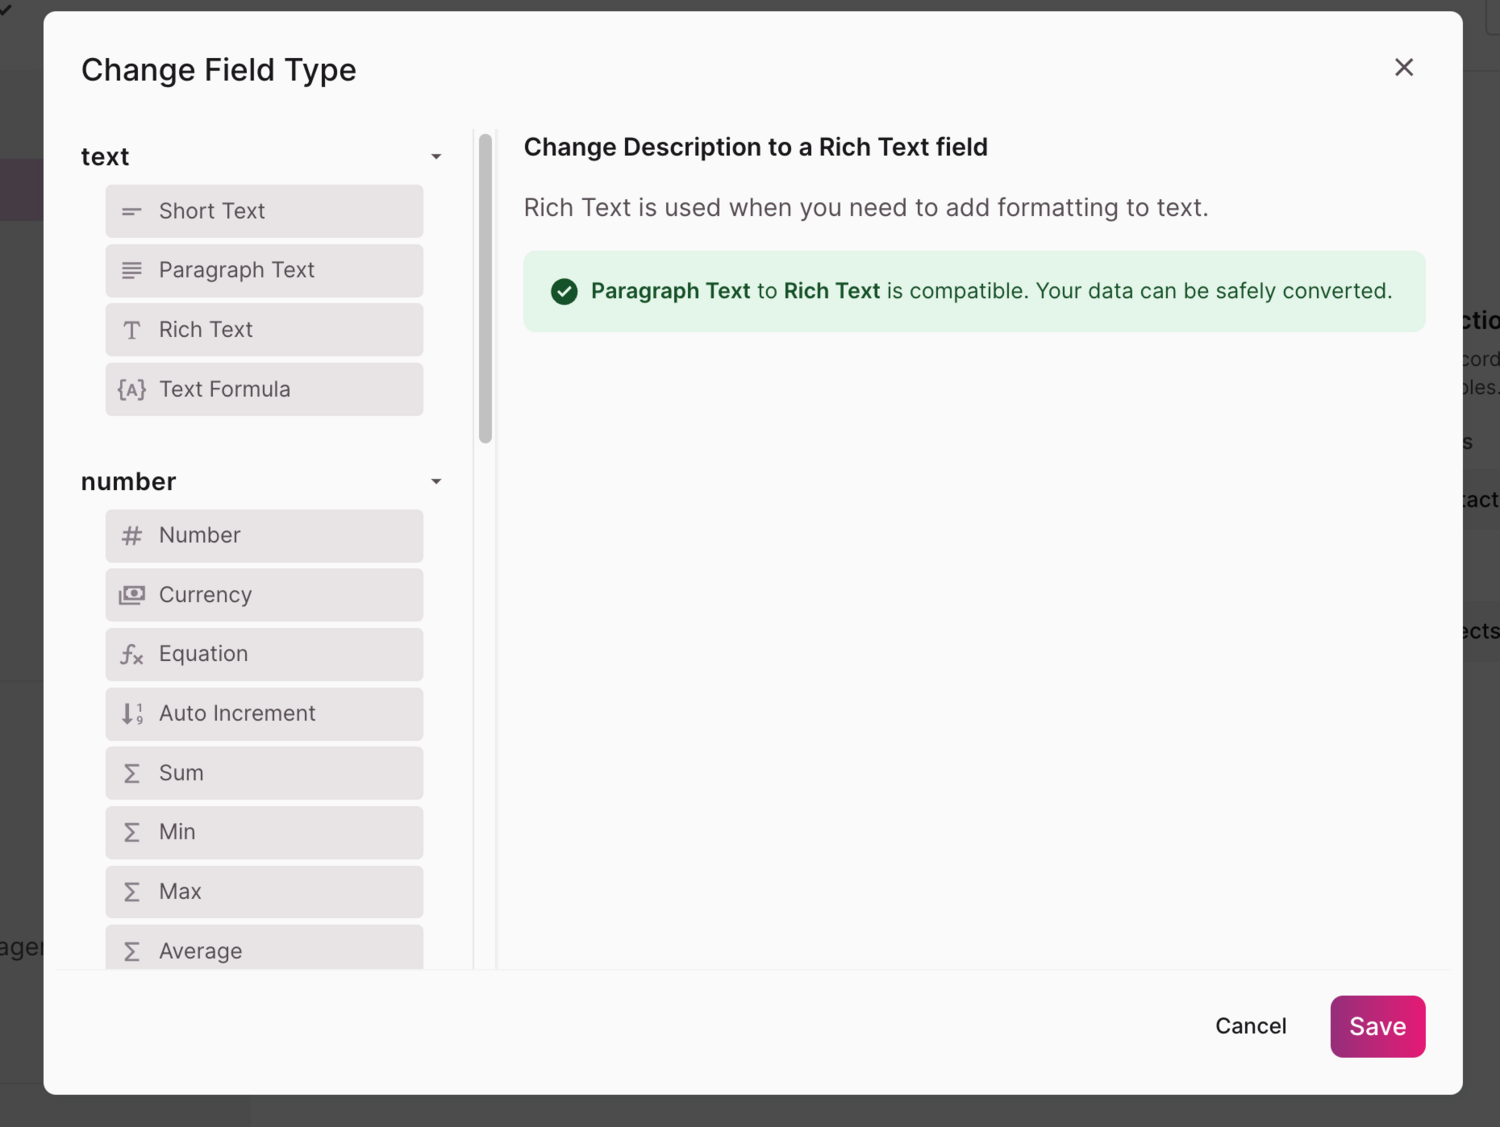Image resolution: width=1500 pixels, height=1127 pixels.
Task: Click the Rich Text T icon
Action: [131, 330]
